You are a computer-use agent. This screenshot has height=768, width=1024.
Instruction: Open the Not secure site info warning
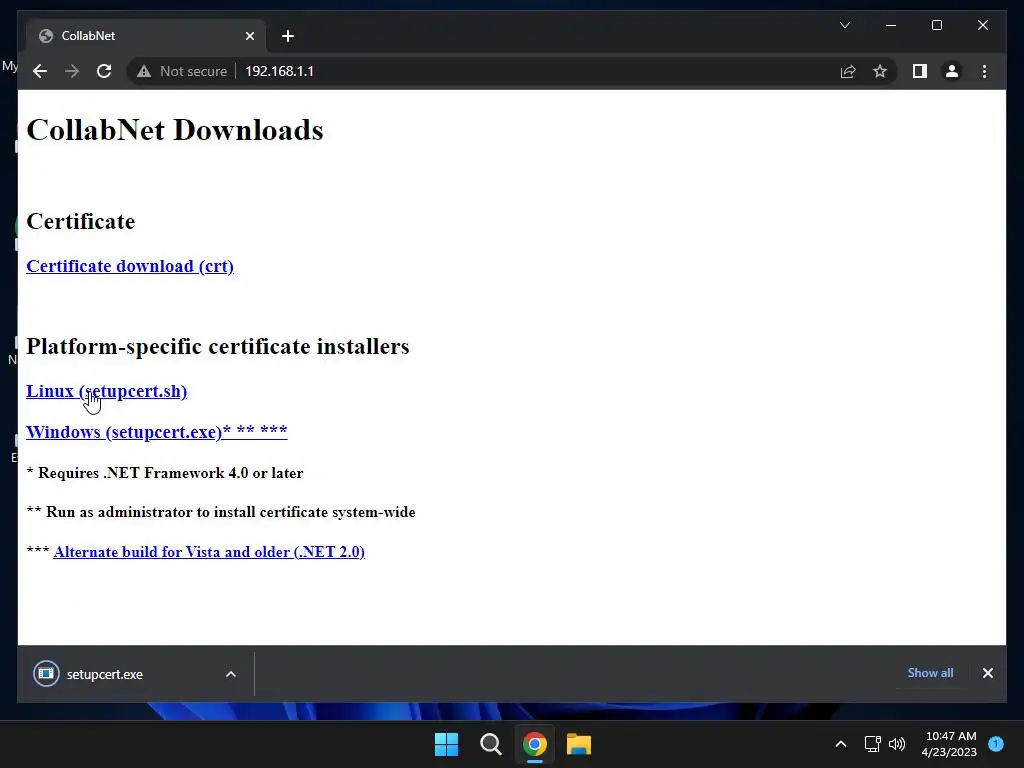pos(182,71)
